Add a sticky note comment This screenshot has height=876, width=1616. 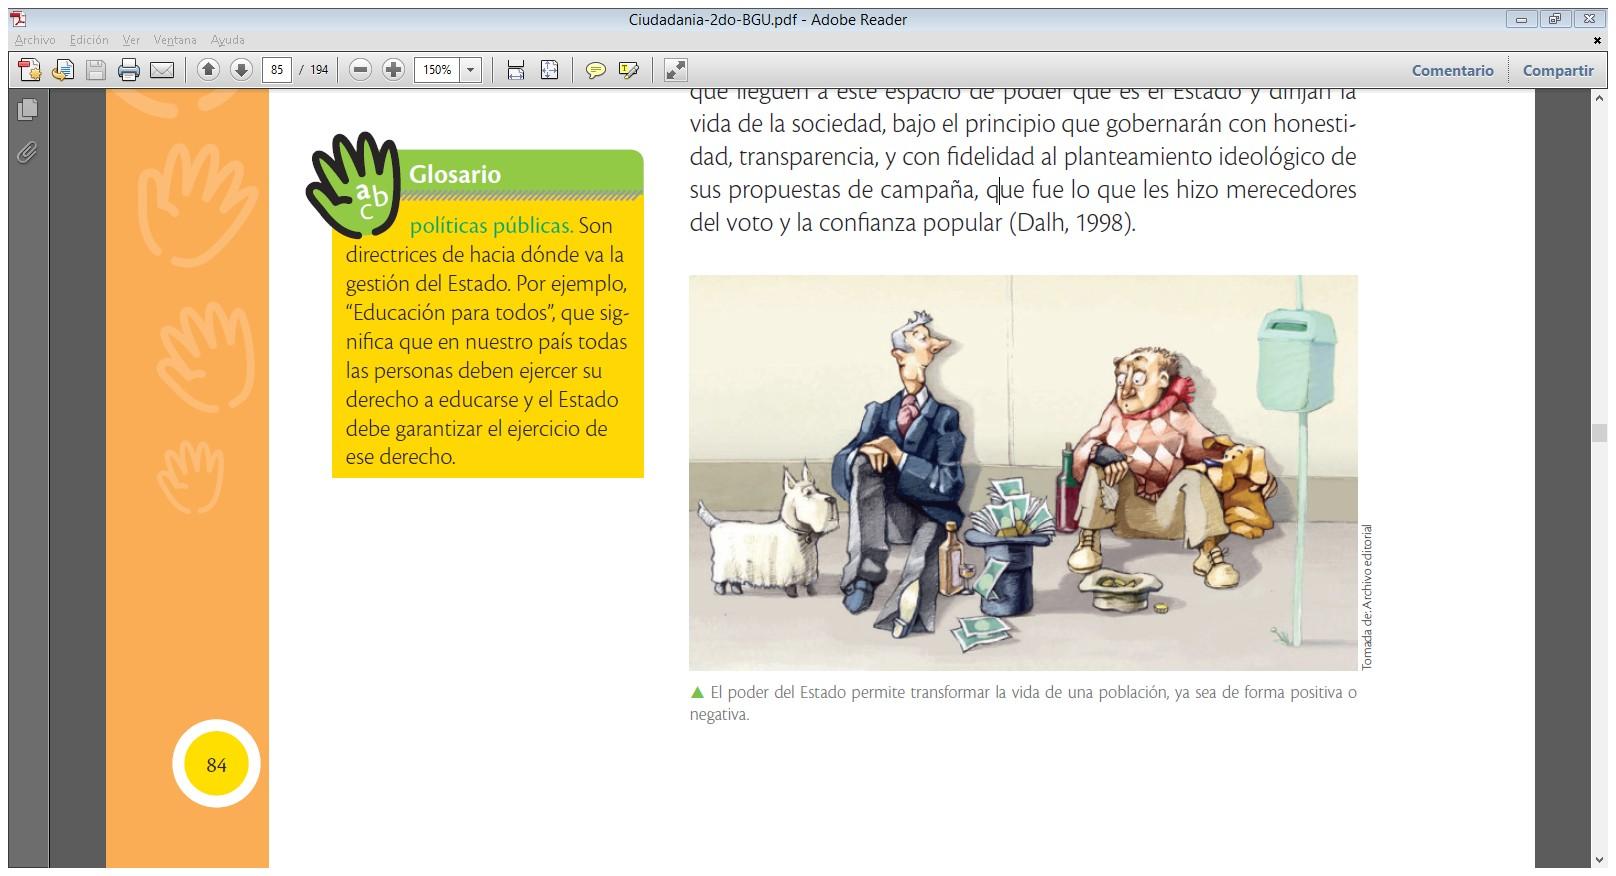[596, 70]
